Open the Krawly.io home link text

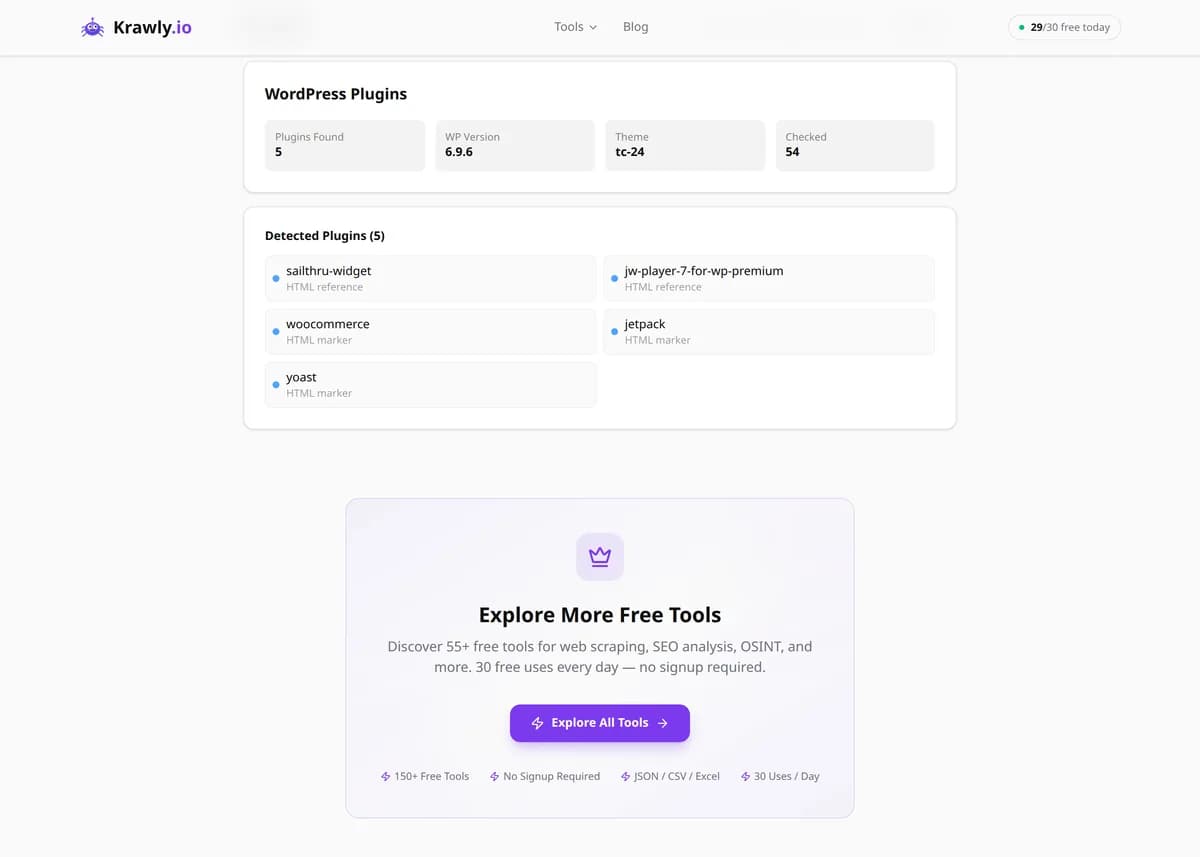pos(152,27)
